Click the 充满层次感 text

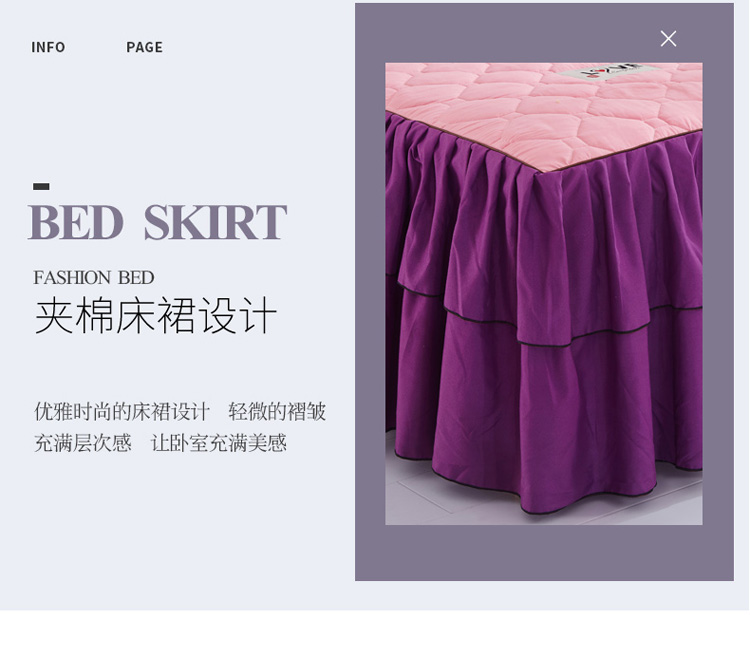(83, 443)
